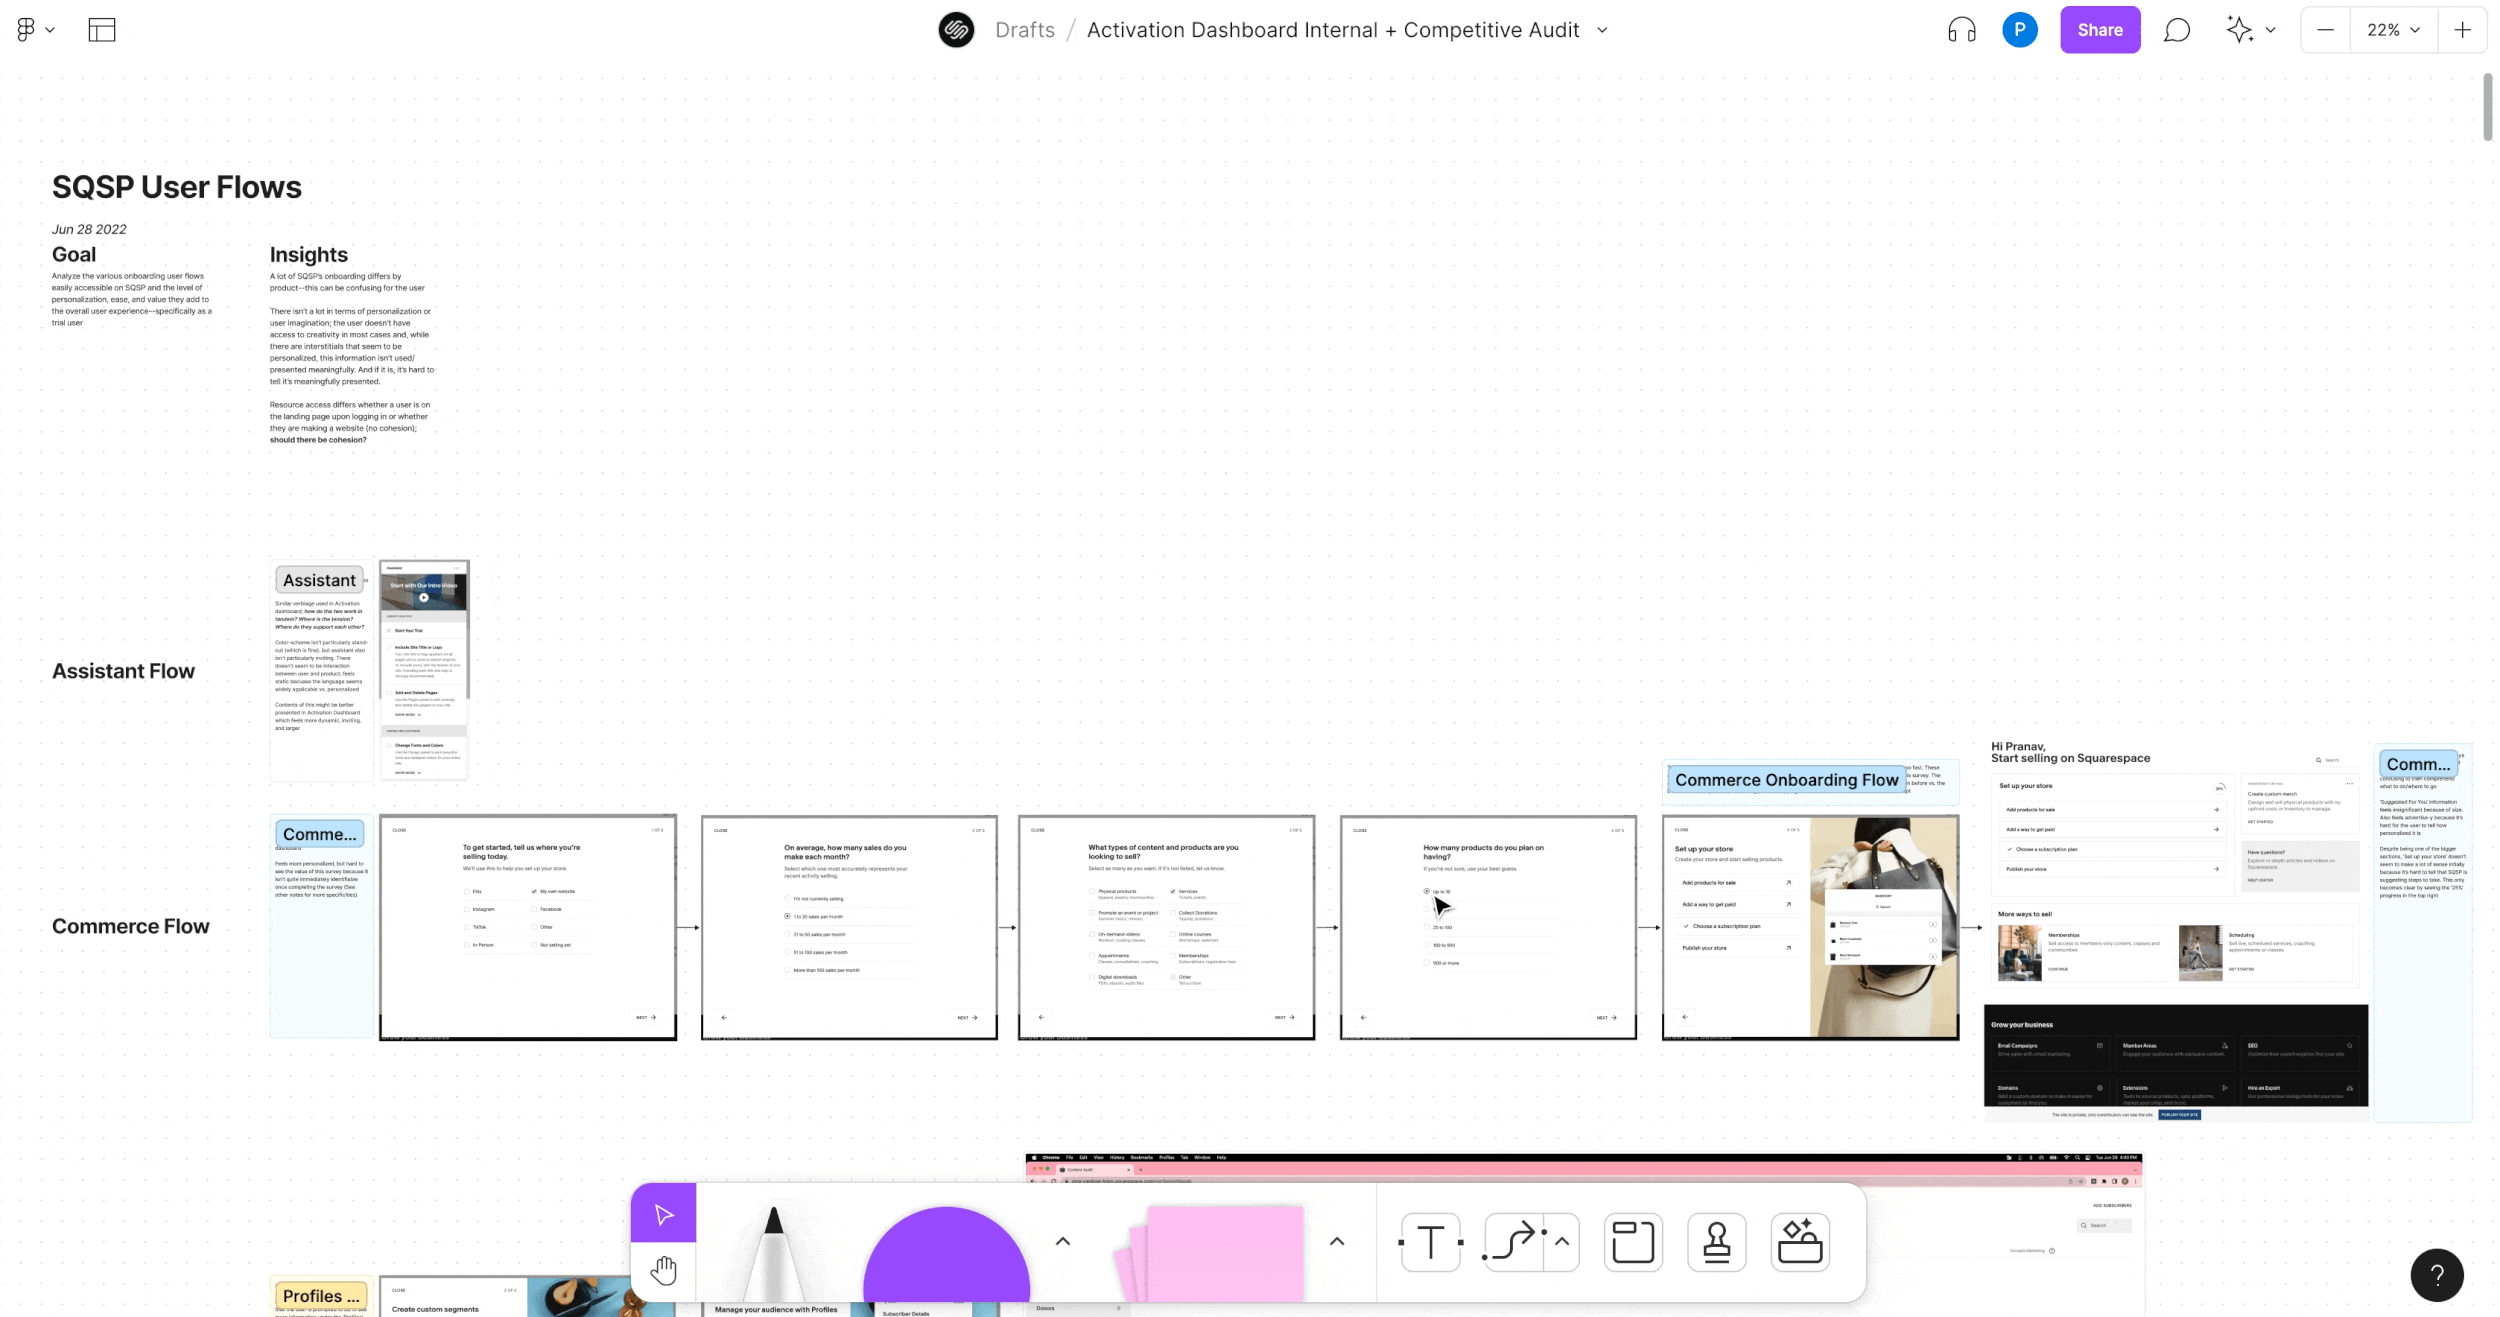This screenshot has height=1317, width=2500.
Task: Toggle the pages layout panel icon
Action: [102, 30]
